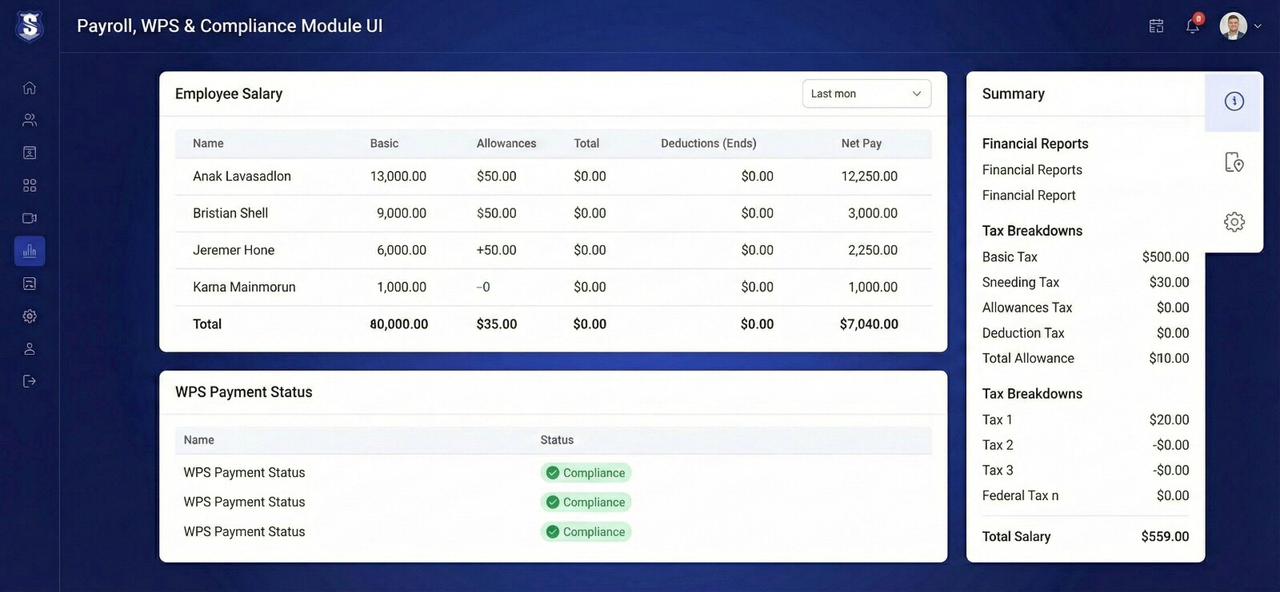Click the basic salary value '9,000.00'
This screenshot has height=592, width=1280.
[x=402, y=214]
